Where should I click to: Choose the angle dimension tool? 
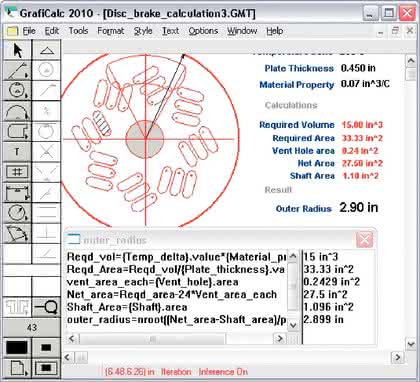tap(17, 233)
